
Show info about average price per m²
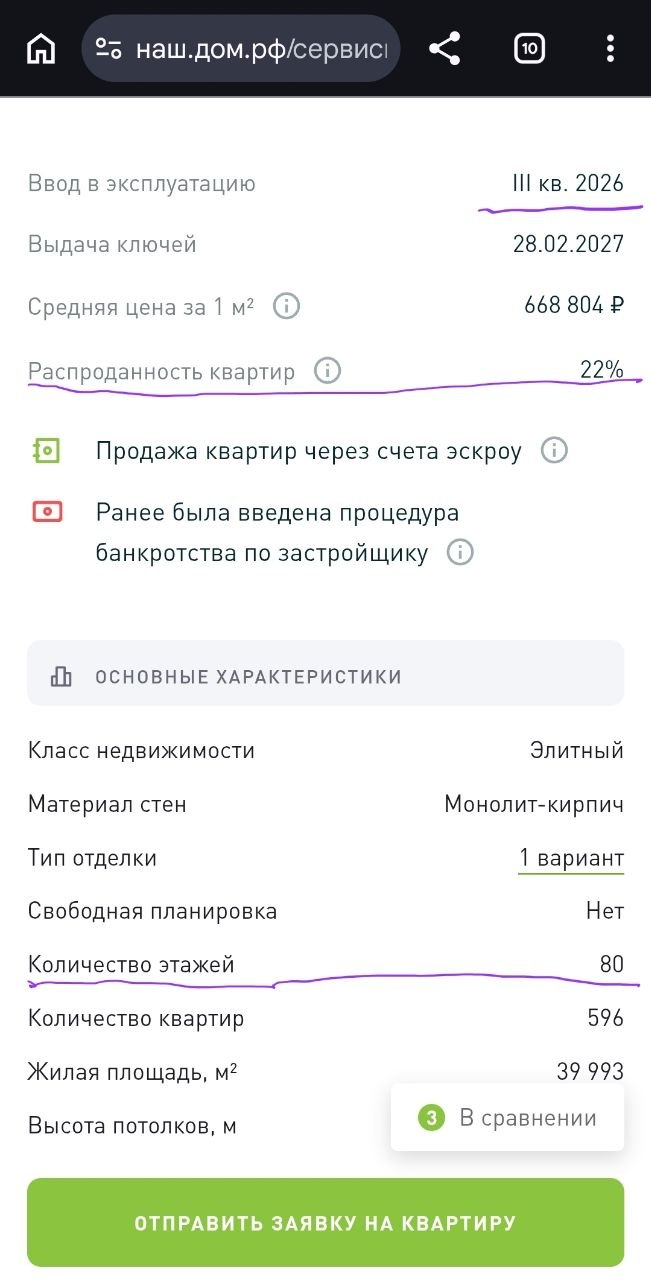[x=287, y=306]
